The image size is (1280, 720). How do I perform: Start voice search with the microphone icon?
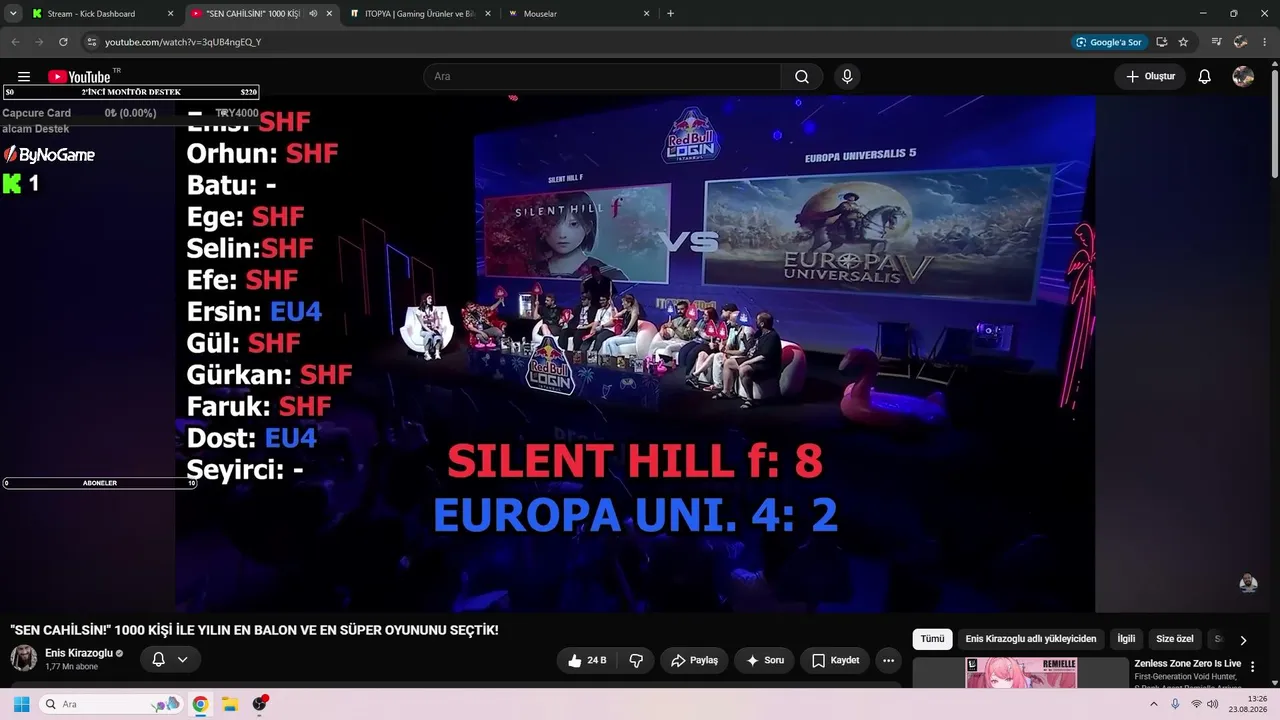tap(847, 77)
